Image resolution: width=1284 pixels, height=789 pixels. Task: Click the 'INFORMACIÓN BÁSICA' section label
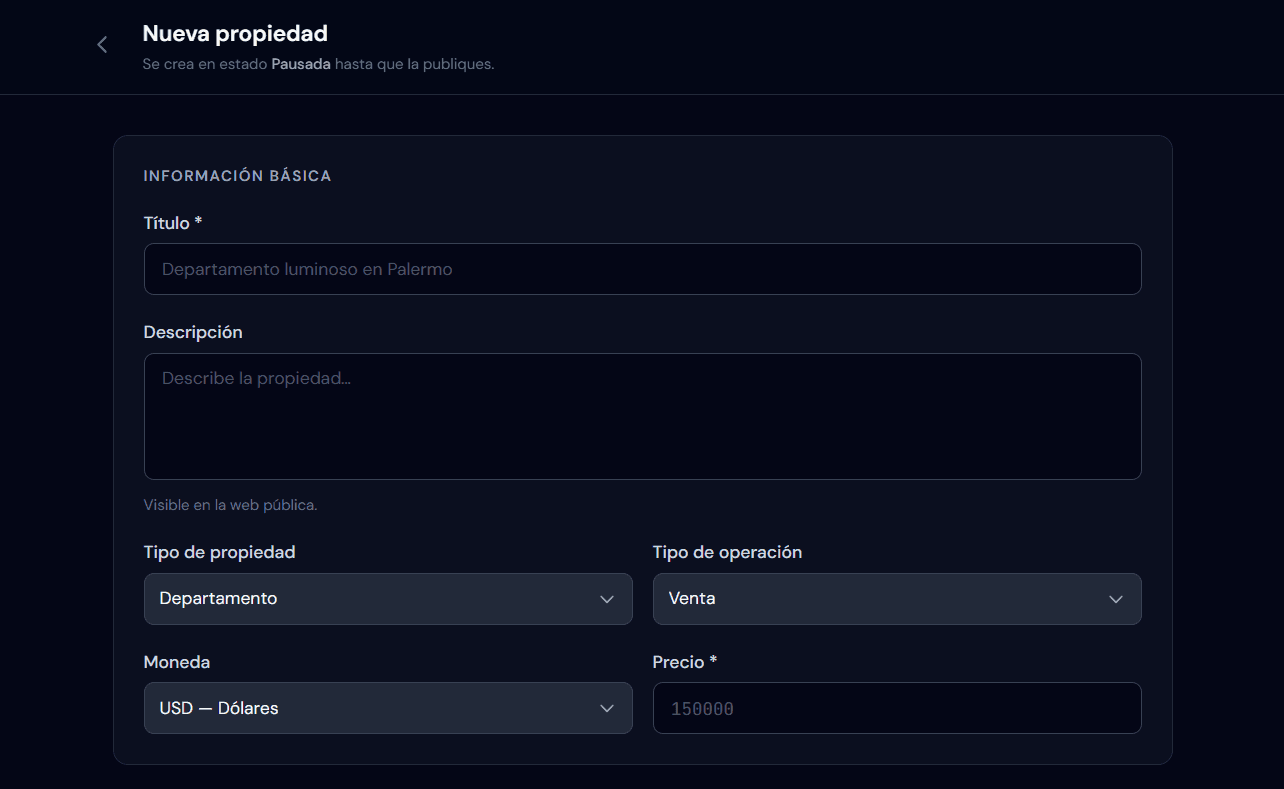237,176
